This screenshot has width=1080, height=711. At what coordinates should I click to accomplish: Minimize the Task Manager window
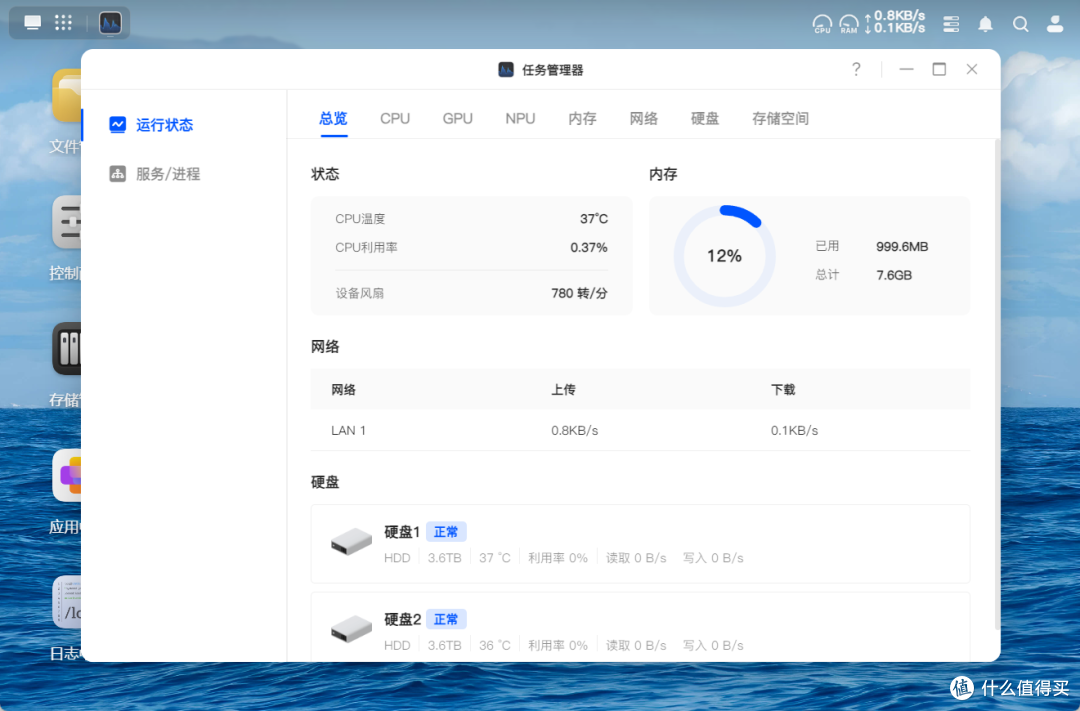[x=906, y=69]
